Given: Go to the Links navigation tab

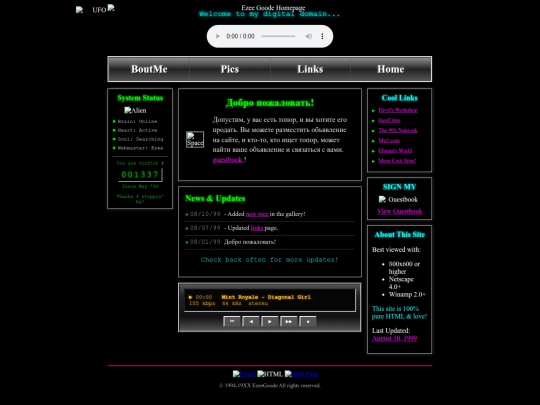Looking at the screenshot, I should 310,69.
